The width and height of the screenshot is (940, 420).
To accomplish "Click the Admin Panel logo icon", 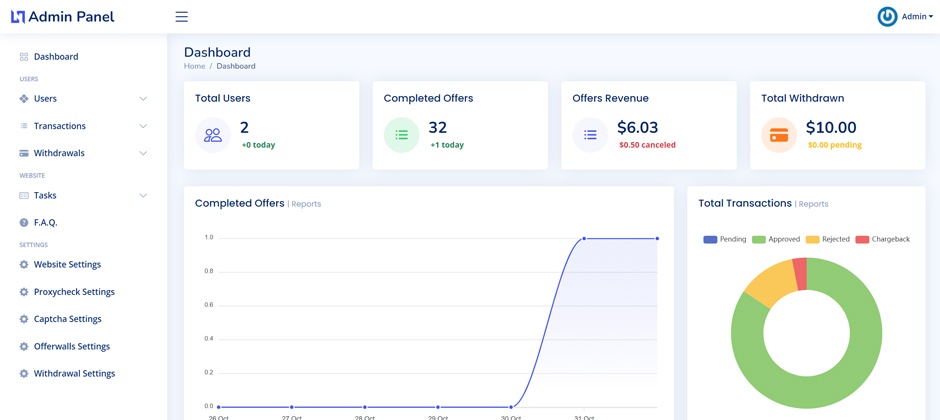I will pos(18,17).
